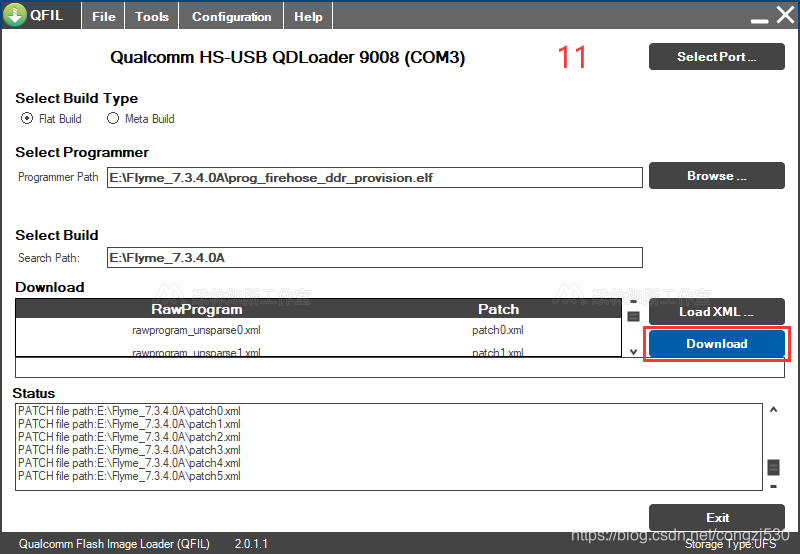
Task: Close the QFIL window
Action: click(785, 15)
